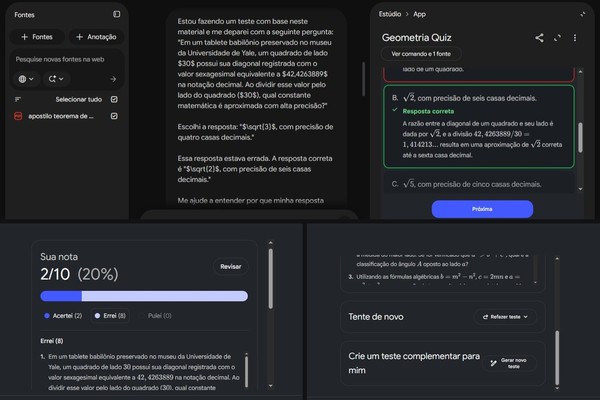Screen dimensions: 600x400
Task: Click the Sua nota heading
Action: coord(59,256)
